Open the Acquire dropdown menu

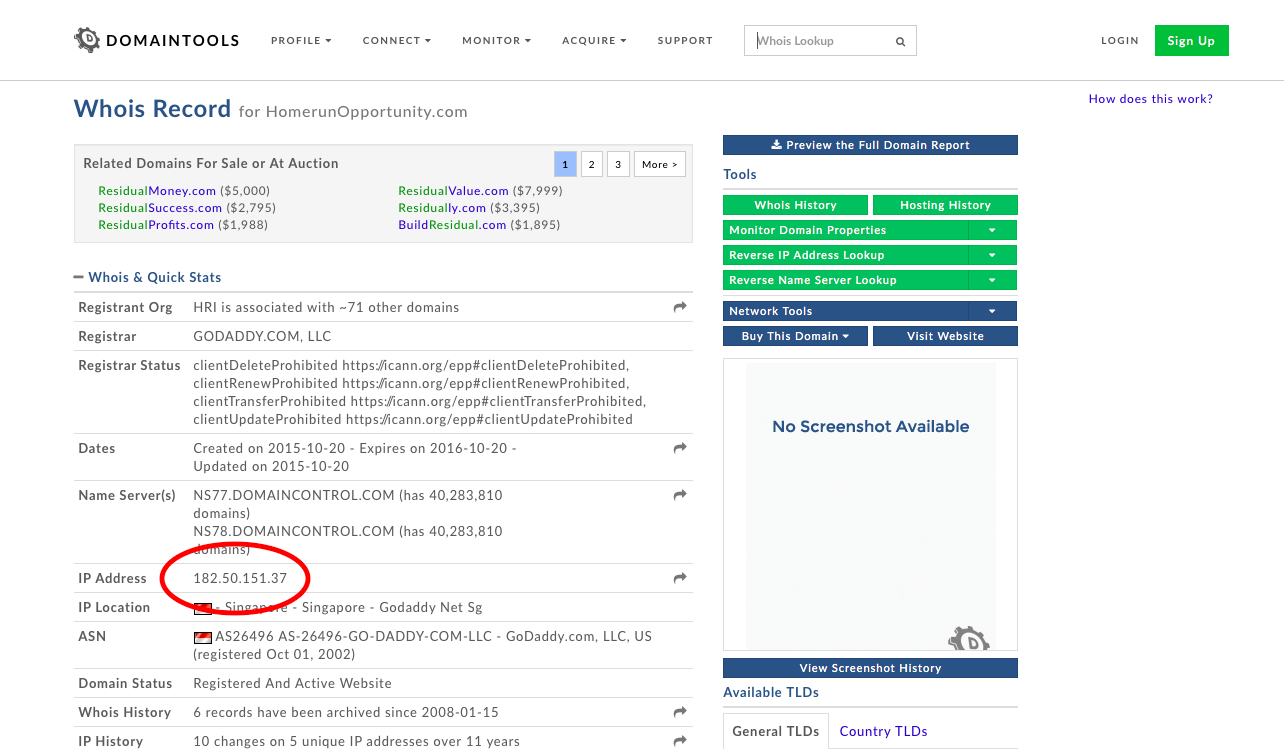pos(594,41)
